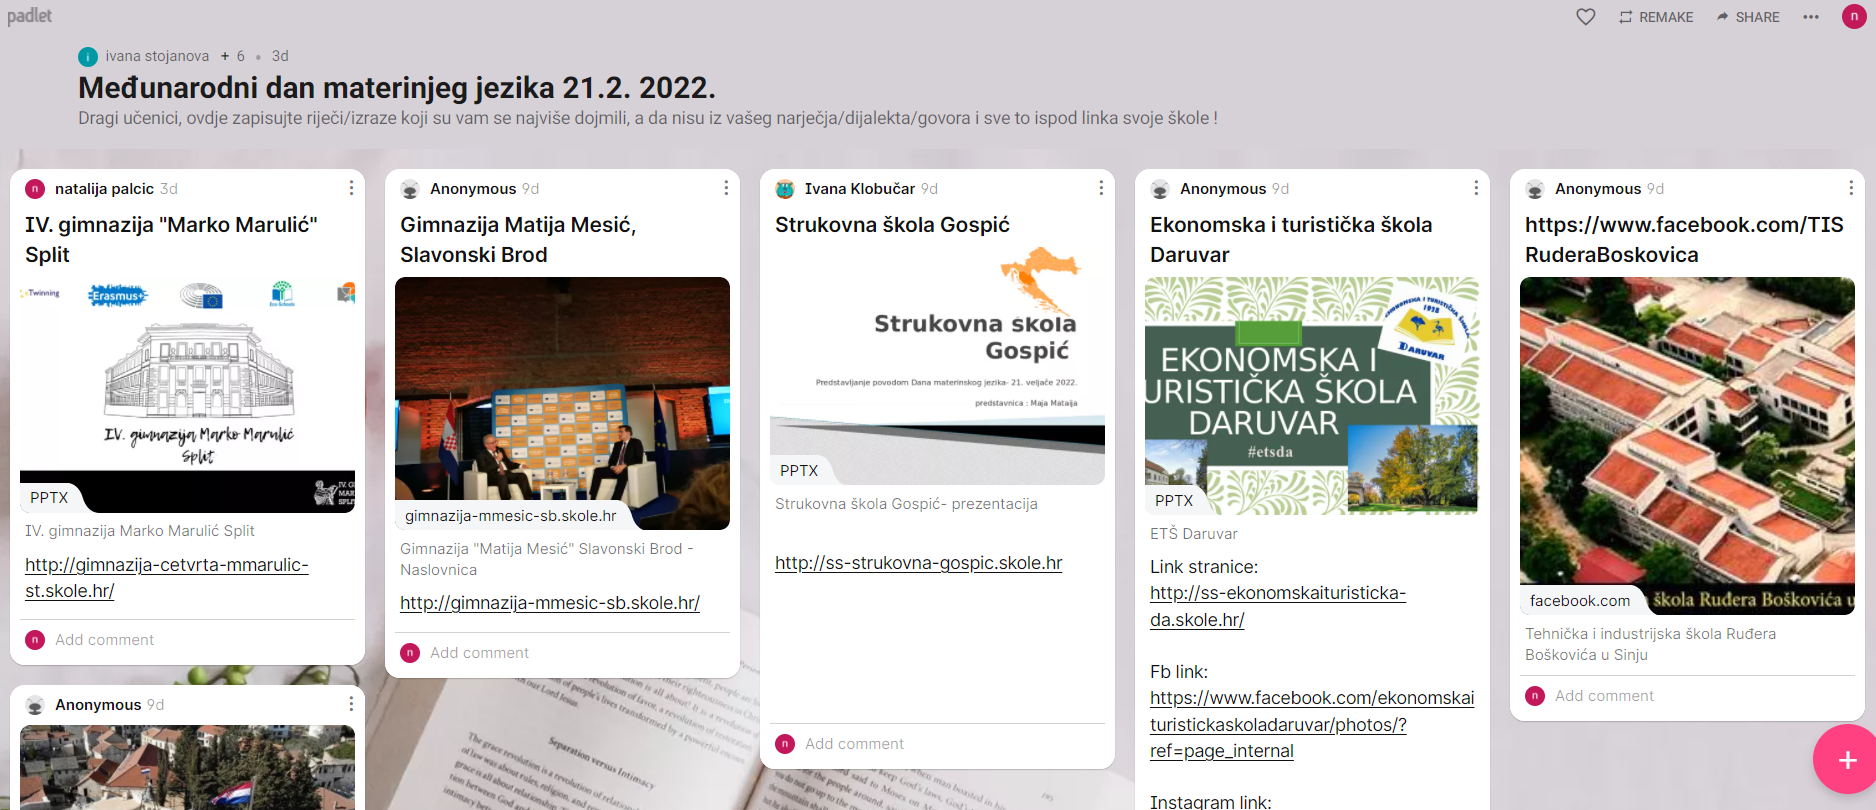
Task: Click comment avatar on Gimnazija Matija Mesić post
Action: 410,653
